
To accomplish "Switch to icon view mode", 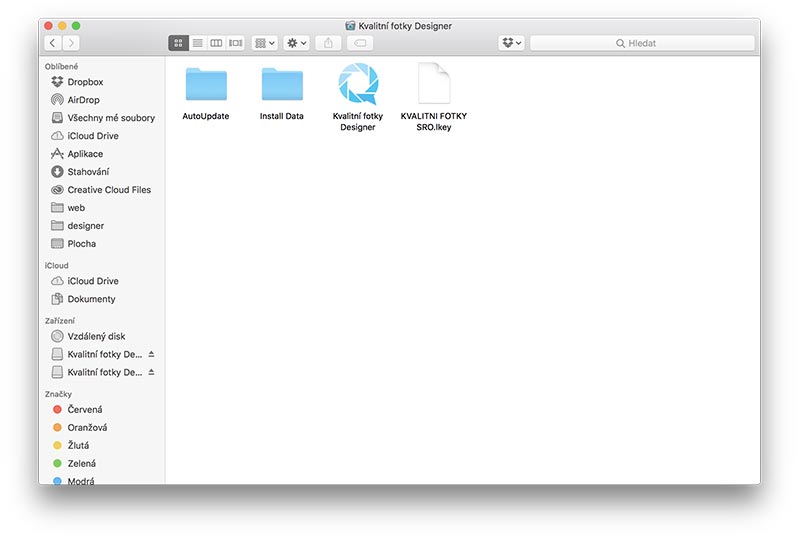I will click(178, 43).
